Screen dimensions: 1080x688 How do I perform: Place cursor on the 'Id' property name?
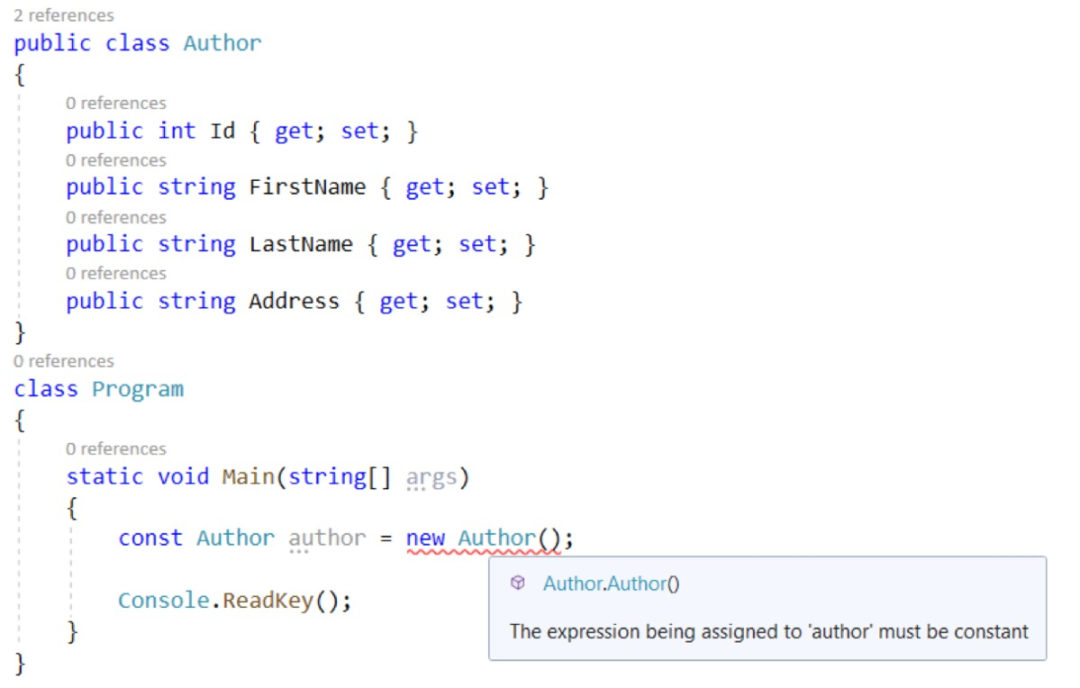222,131
